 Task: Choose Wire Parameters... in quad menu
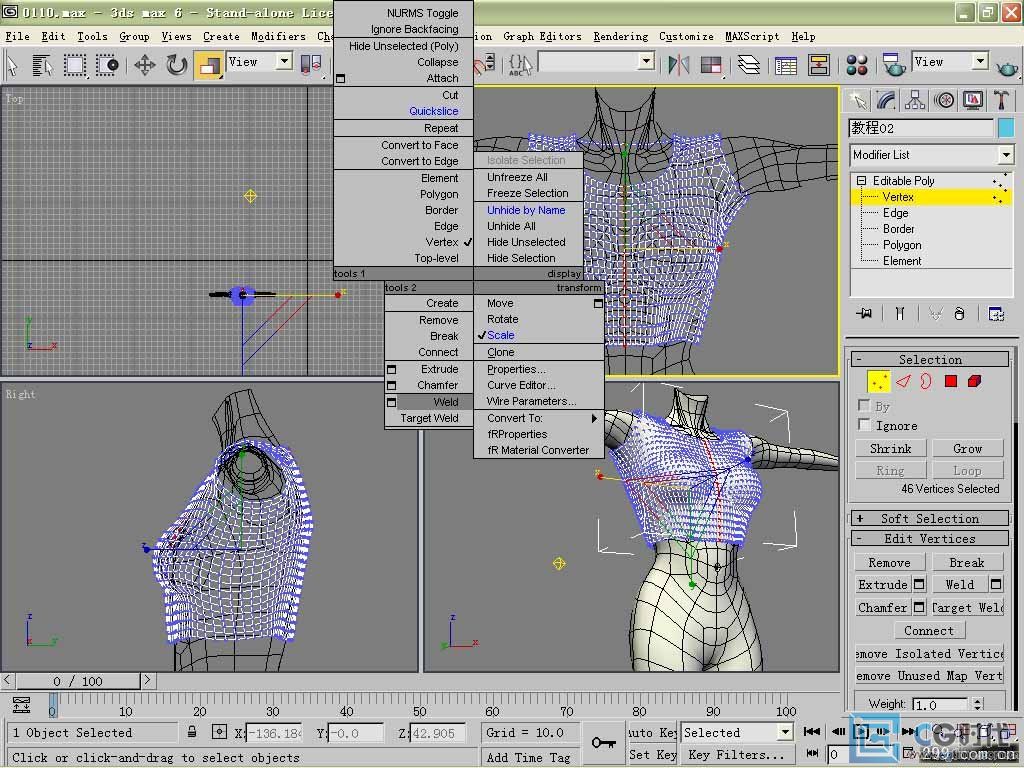coord(531,401)
